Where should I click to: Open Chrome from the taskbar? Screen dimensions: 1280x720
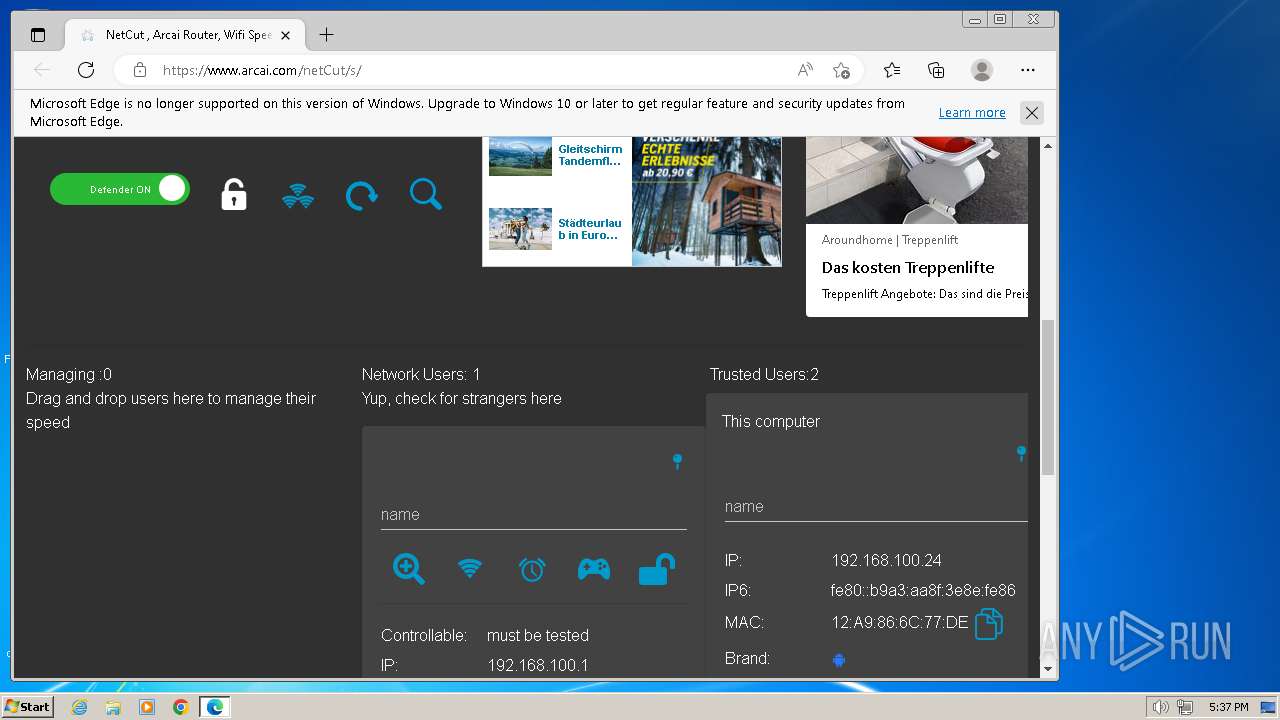tap(181, 707)
